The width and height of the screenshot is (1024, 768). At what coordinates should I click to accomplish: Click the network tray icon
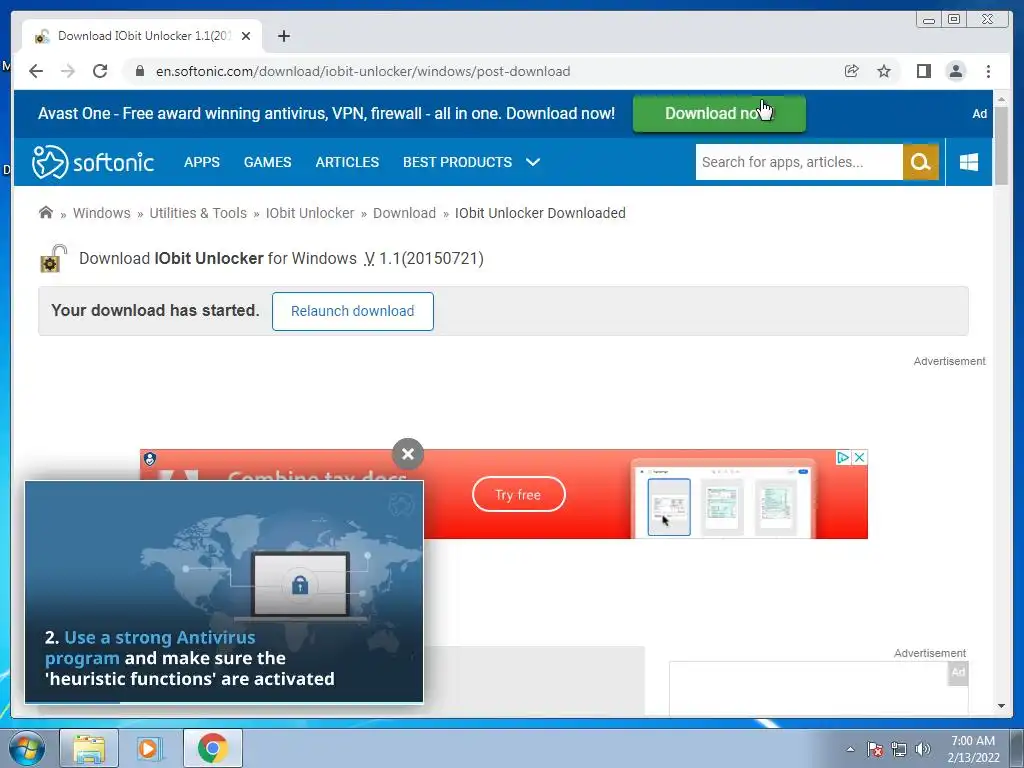[899, 749]
